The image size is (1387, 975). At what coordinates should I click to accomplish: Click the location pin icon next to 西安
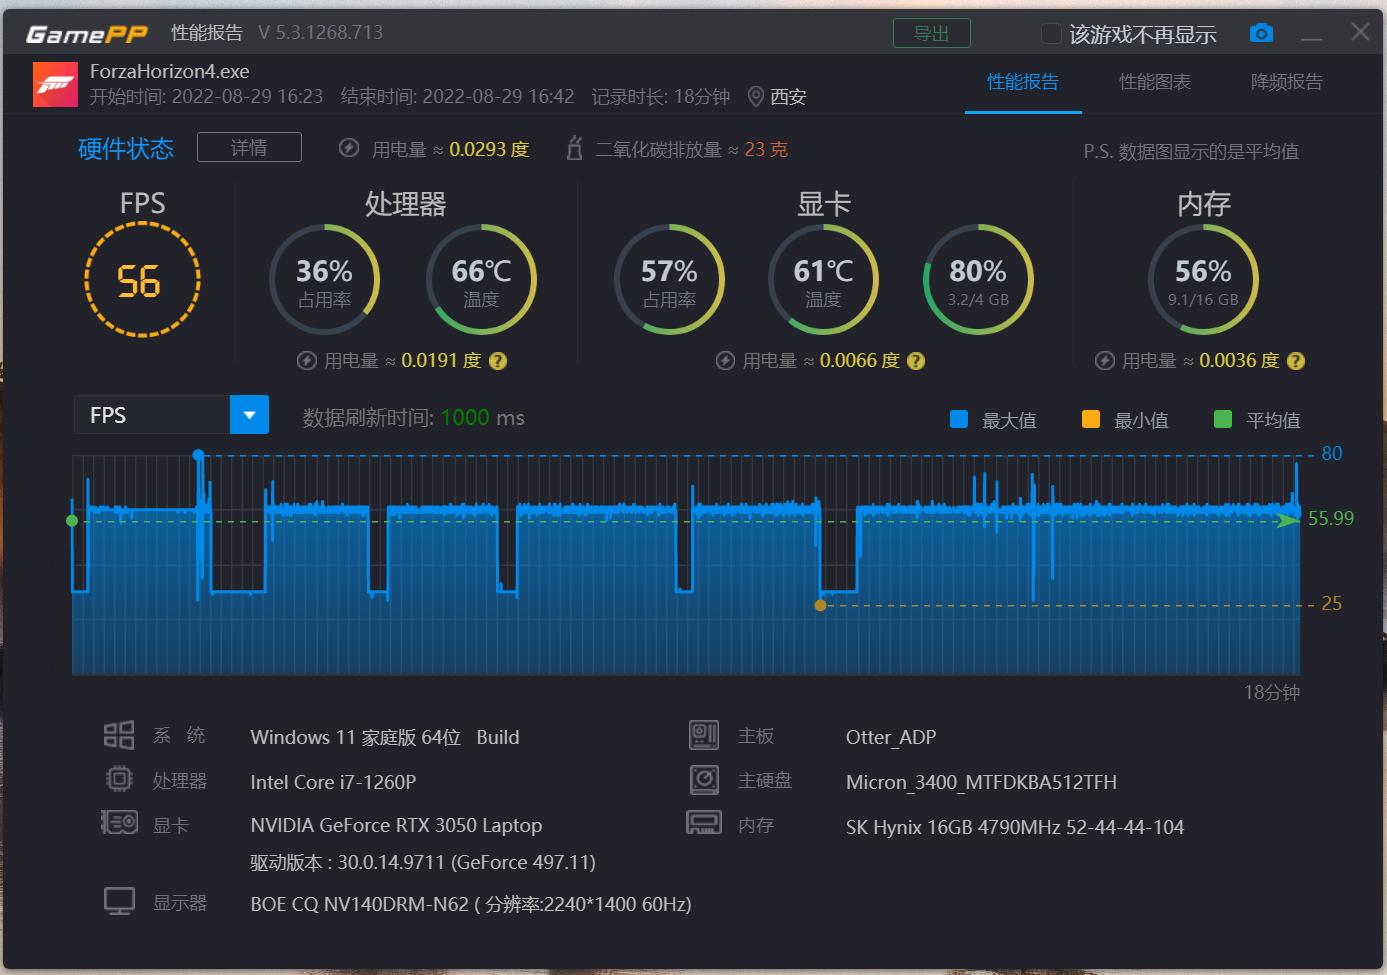[756, 96]
